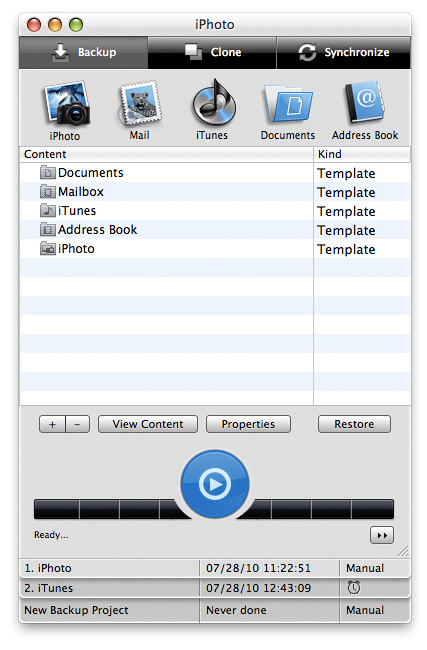The width and height of the screenshot is (427, 650).
Task: Click the iTunes folder icon in Content list
Action: point(48,210)
